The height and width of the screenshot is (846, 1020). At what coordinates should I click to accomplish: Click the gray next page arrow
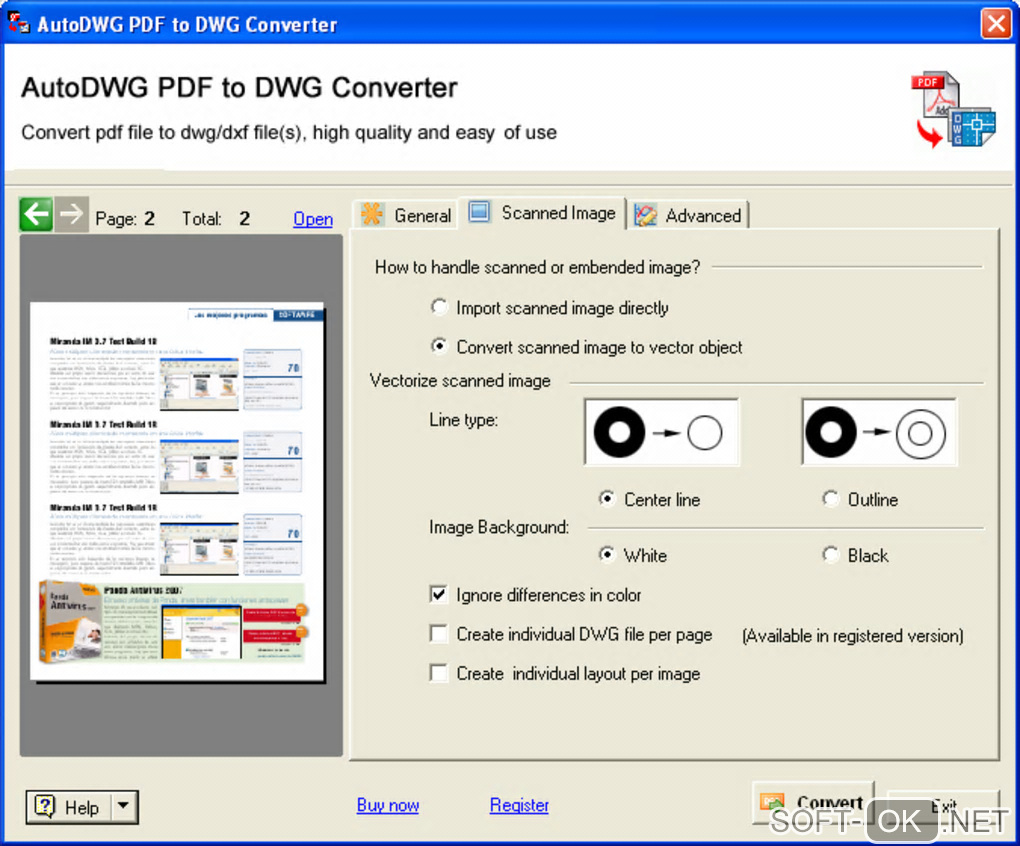click(71, 214)
